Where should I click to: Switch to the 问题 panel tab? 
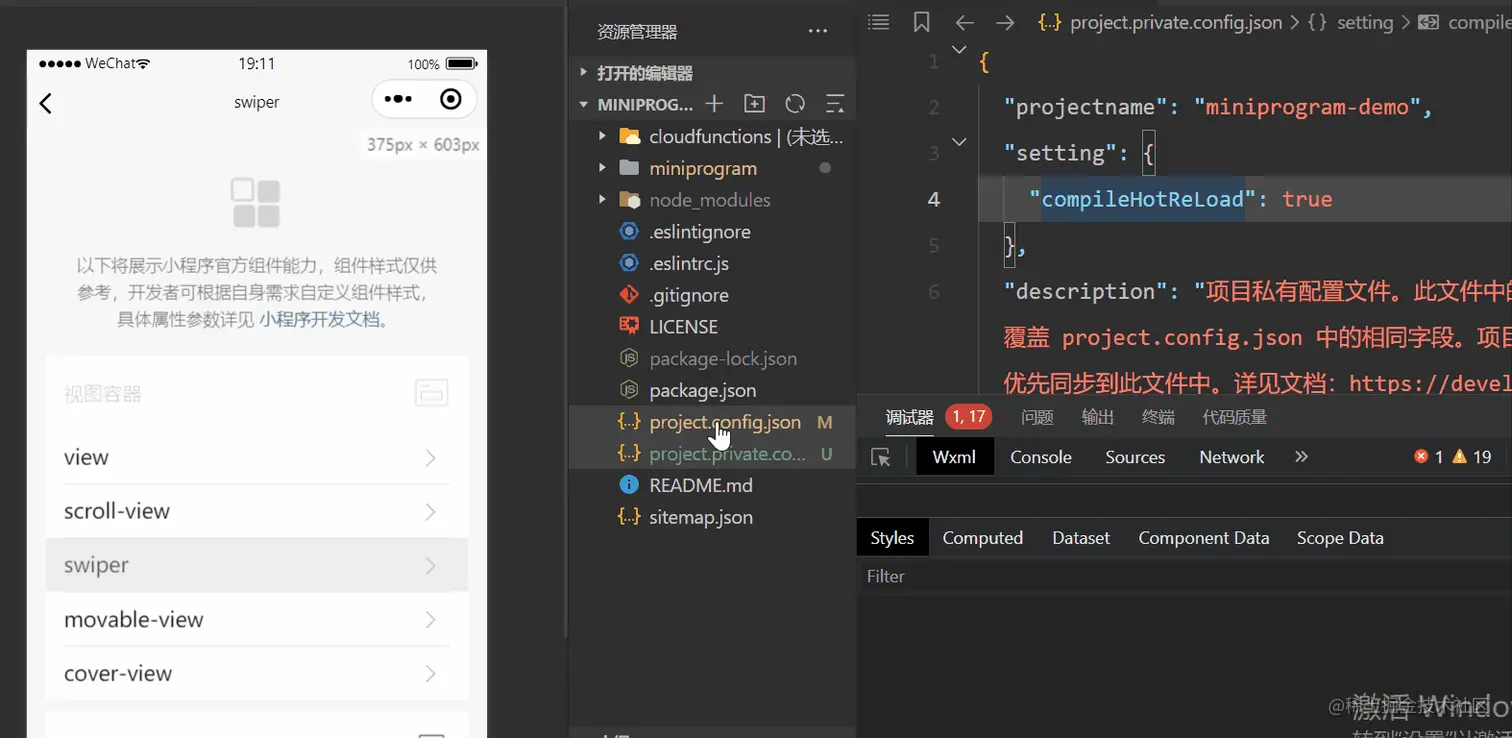(1038, 417)
